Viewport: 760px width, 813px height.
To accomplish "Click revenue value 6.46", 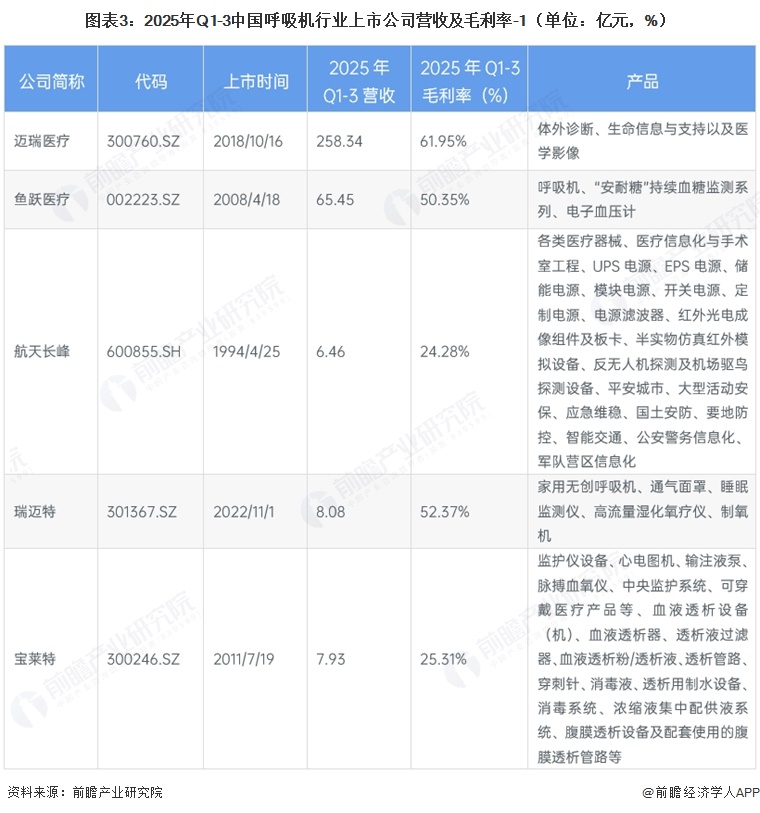I will pyautogui.click(x=330, y=352).
